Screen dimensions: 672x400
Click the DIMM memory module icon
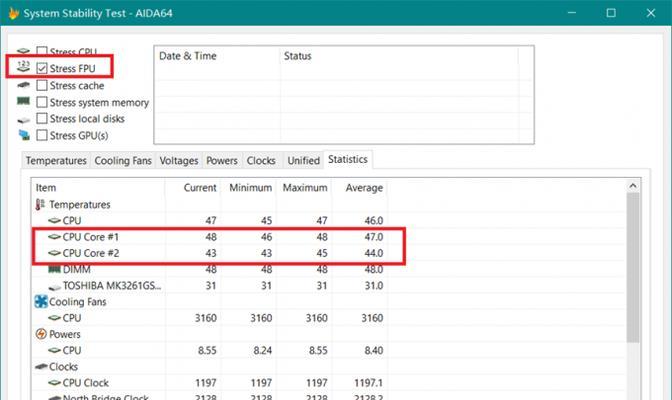coord(54,269)
